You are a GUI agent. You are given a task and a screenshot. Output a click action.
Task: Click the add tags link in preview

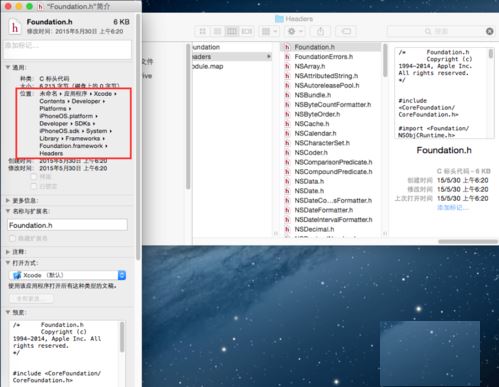452,207
